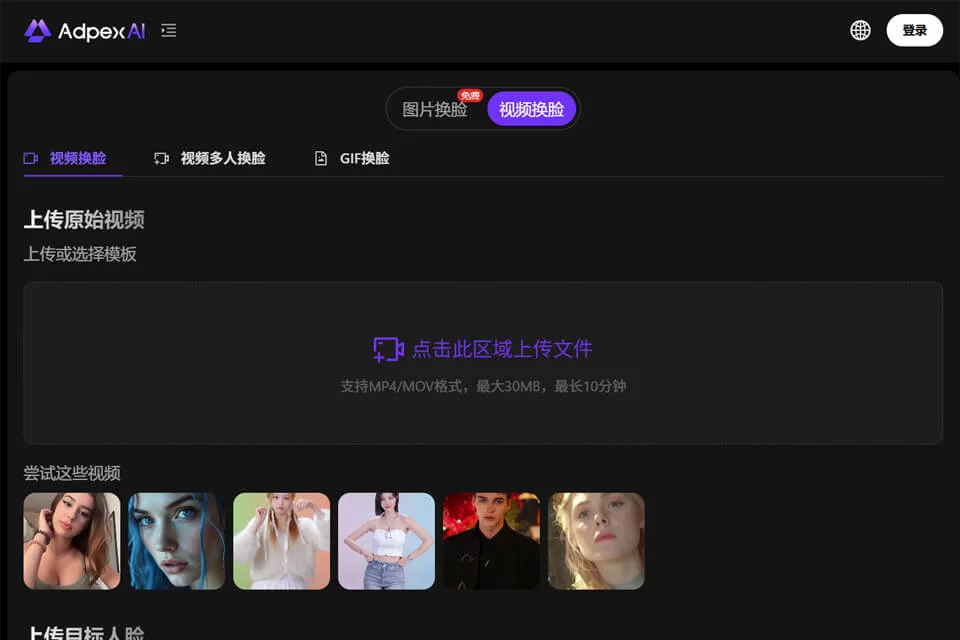This screenshot has height=640, width=960.
Task: Pick the man in black sample video
Action: (x=491, y=541)
